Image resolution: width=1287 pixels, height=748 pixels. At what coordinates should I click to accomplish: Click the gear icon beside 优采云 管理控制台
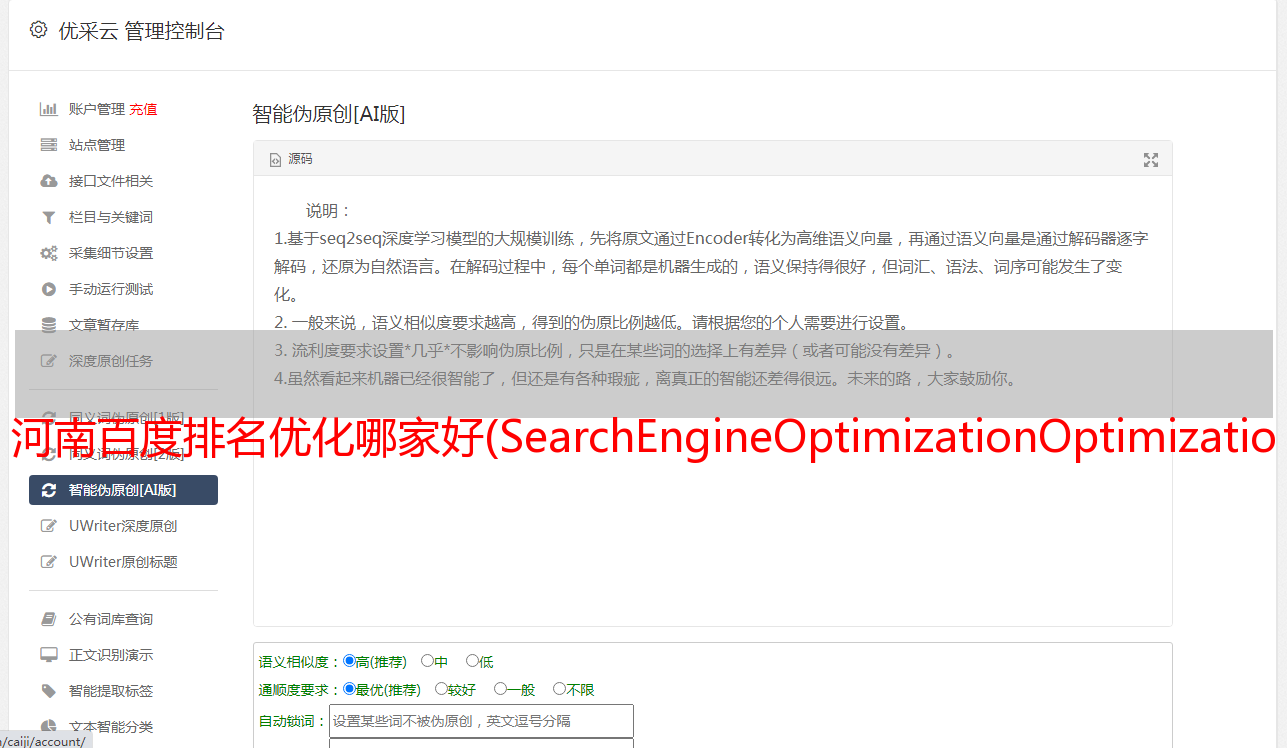(x=38, y=30)
